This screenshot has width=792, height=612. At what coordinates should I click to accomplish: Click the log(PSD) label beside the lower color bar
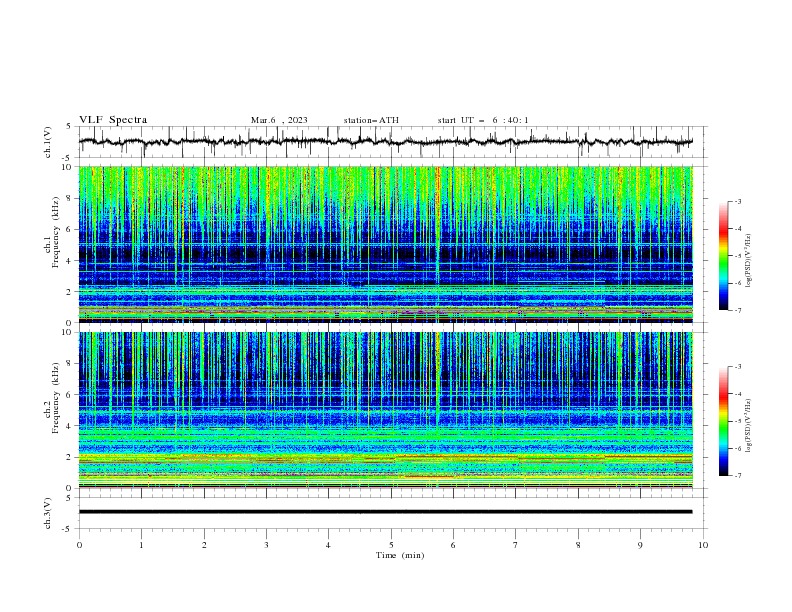[749, 426]
